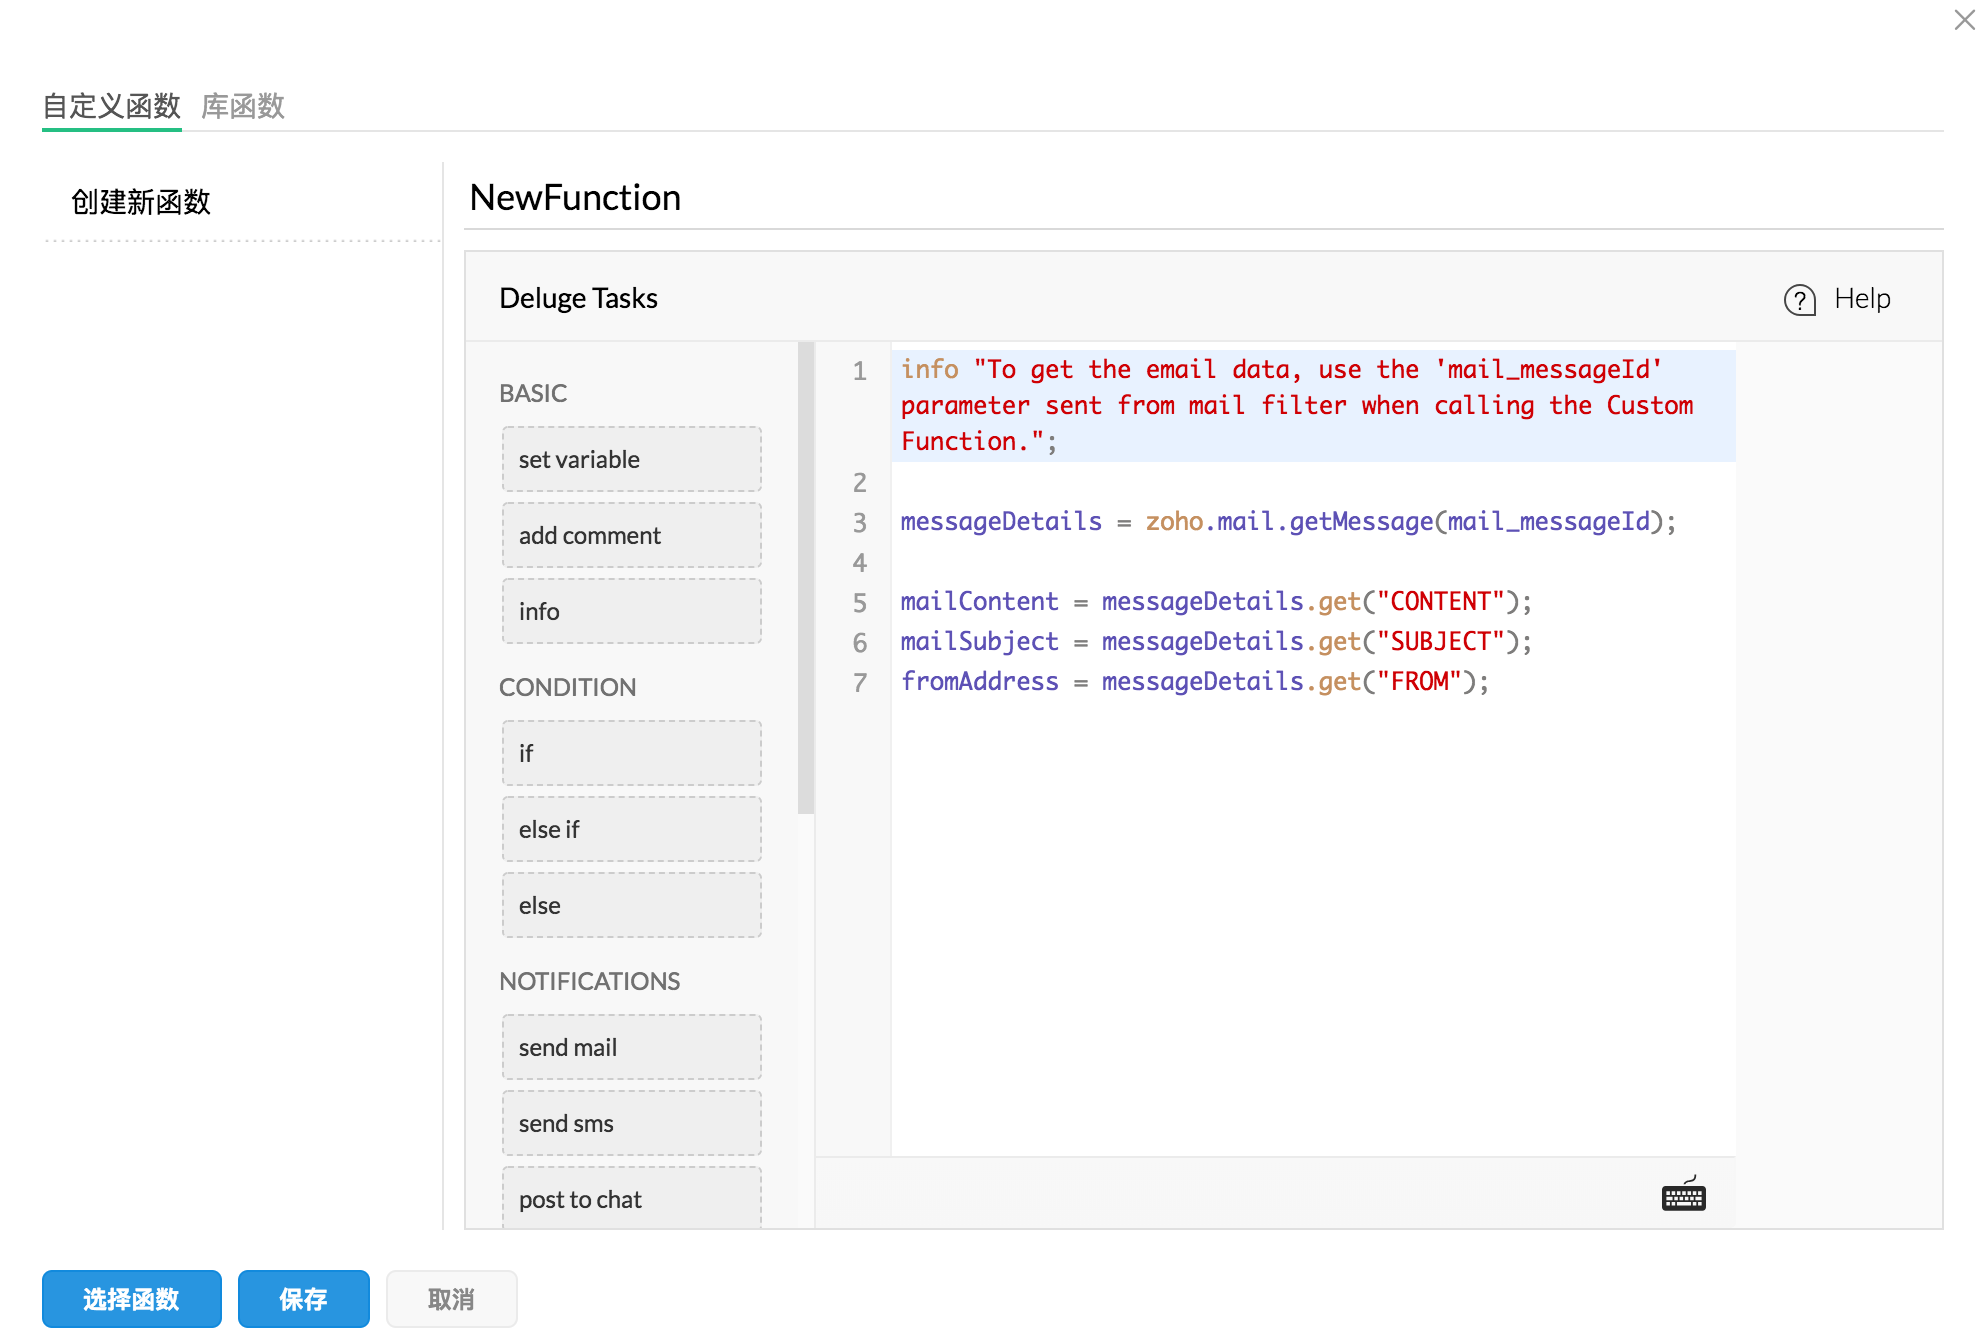This screenshot has height=1344, width=1986.
Task: Select the send sms notification block
Action: point(631,1123)
